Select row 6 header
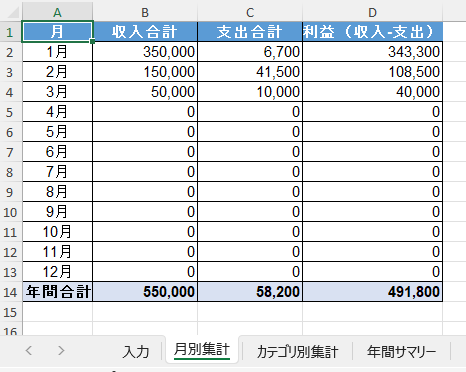Screen dimensions: 466x372 point(11,132)
